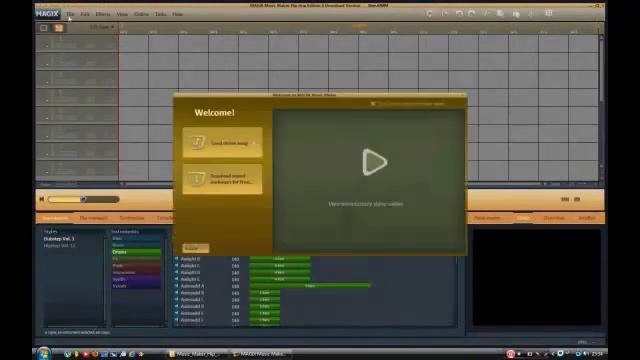Click the MAGIX logo in the menu bar
Screen dimensions: 640x360
coord(47,14)
